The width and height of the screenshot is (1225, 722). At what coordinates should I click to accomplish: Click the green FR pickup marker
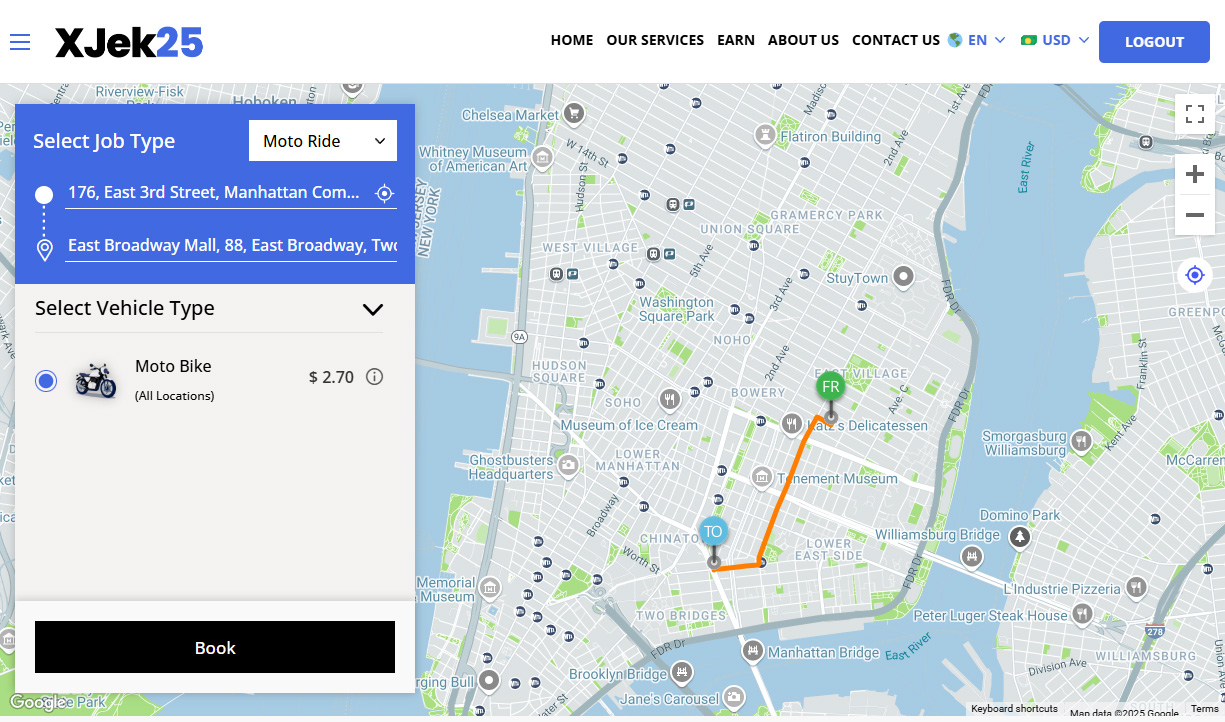coord(829,388)
